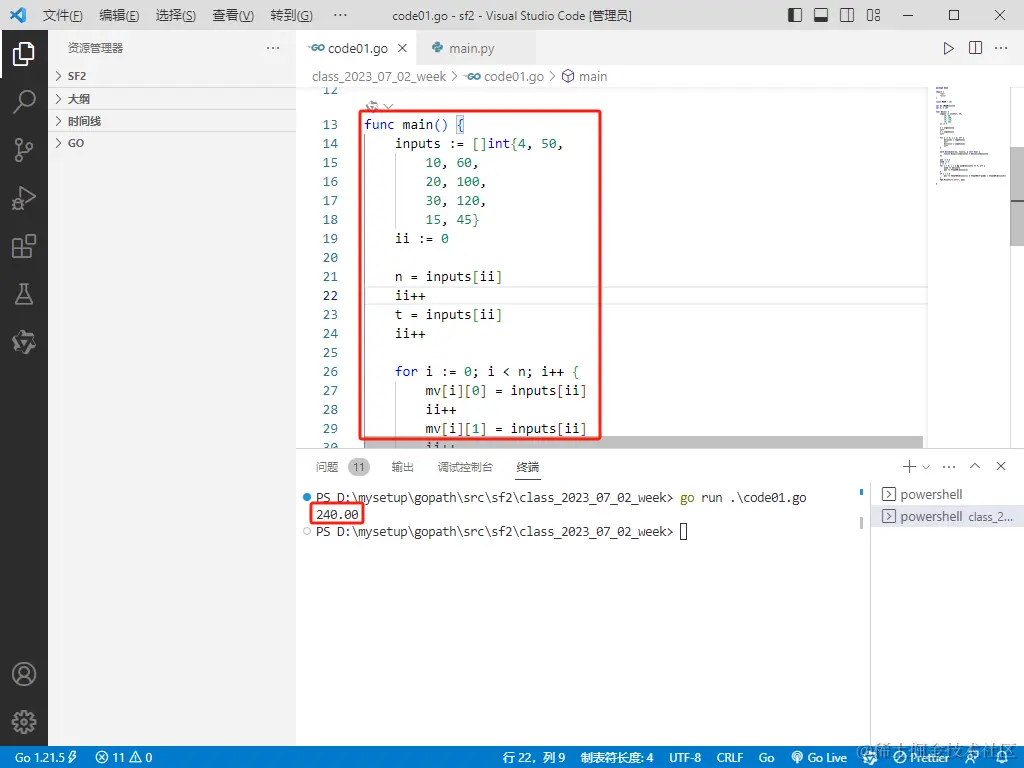
Task: Open the 选择(S) menu
Action: tap(176, 15)
